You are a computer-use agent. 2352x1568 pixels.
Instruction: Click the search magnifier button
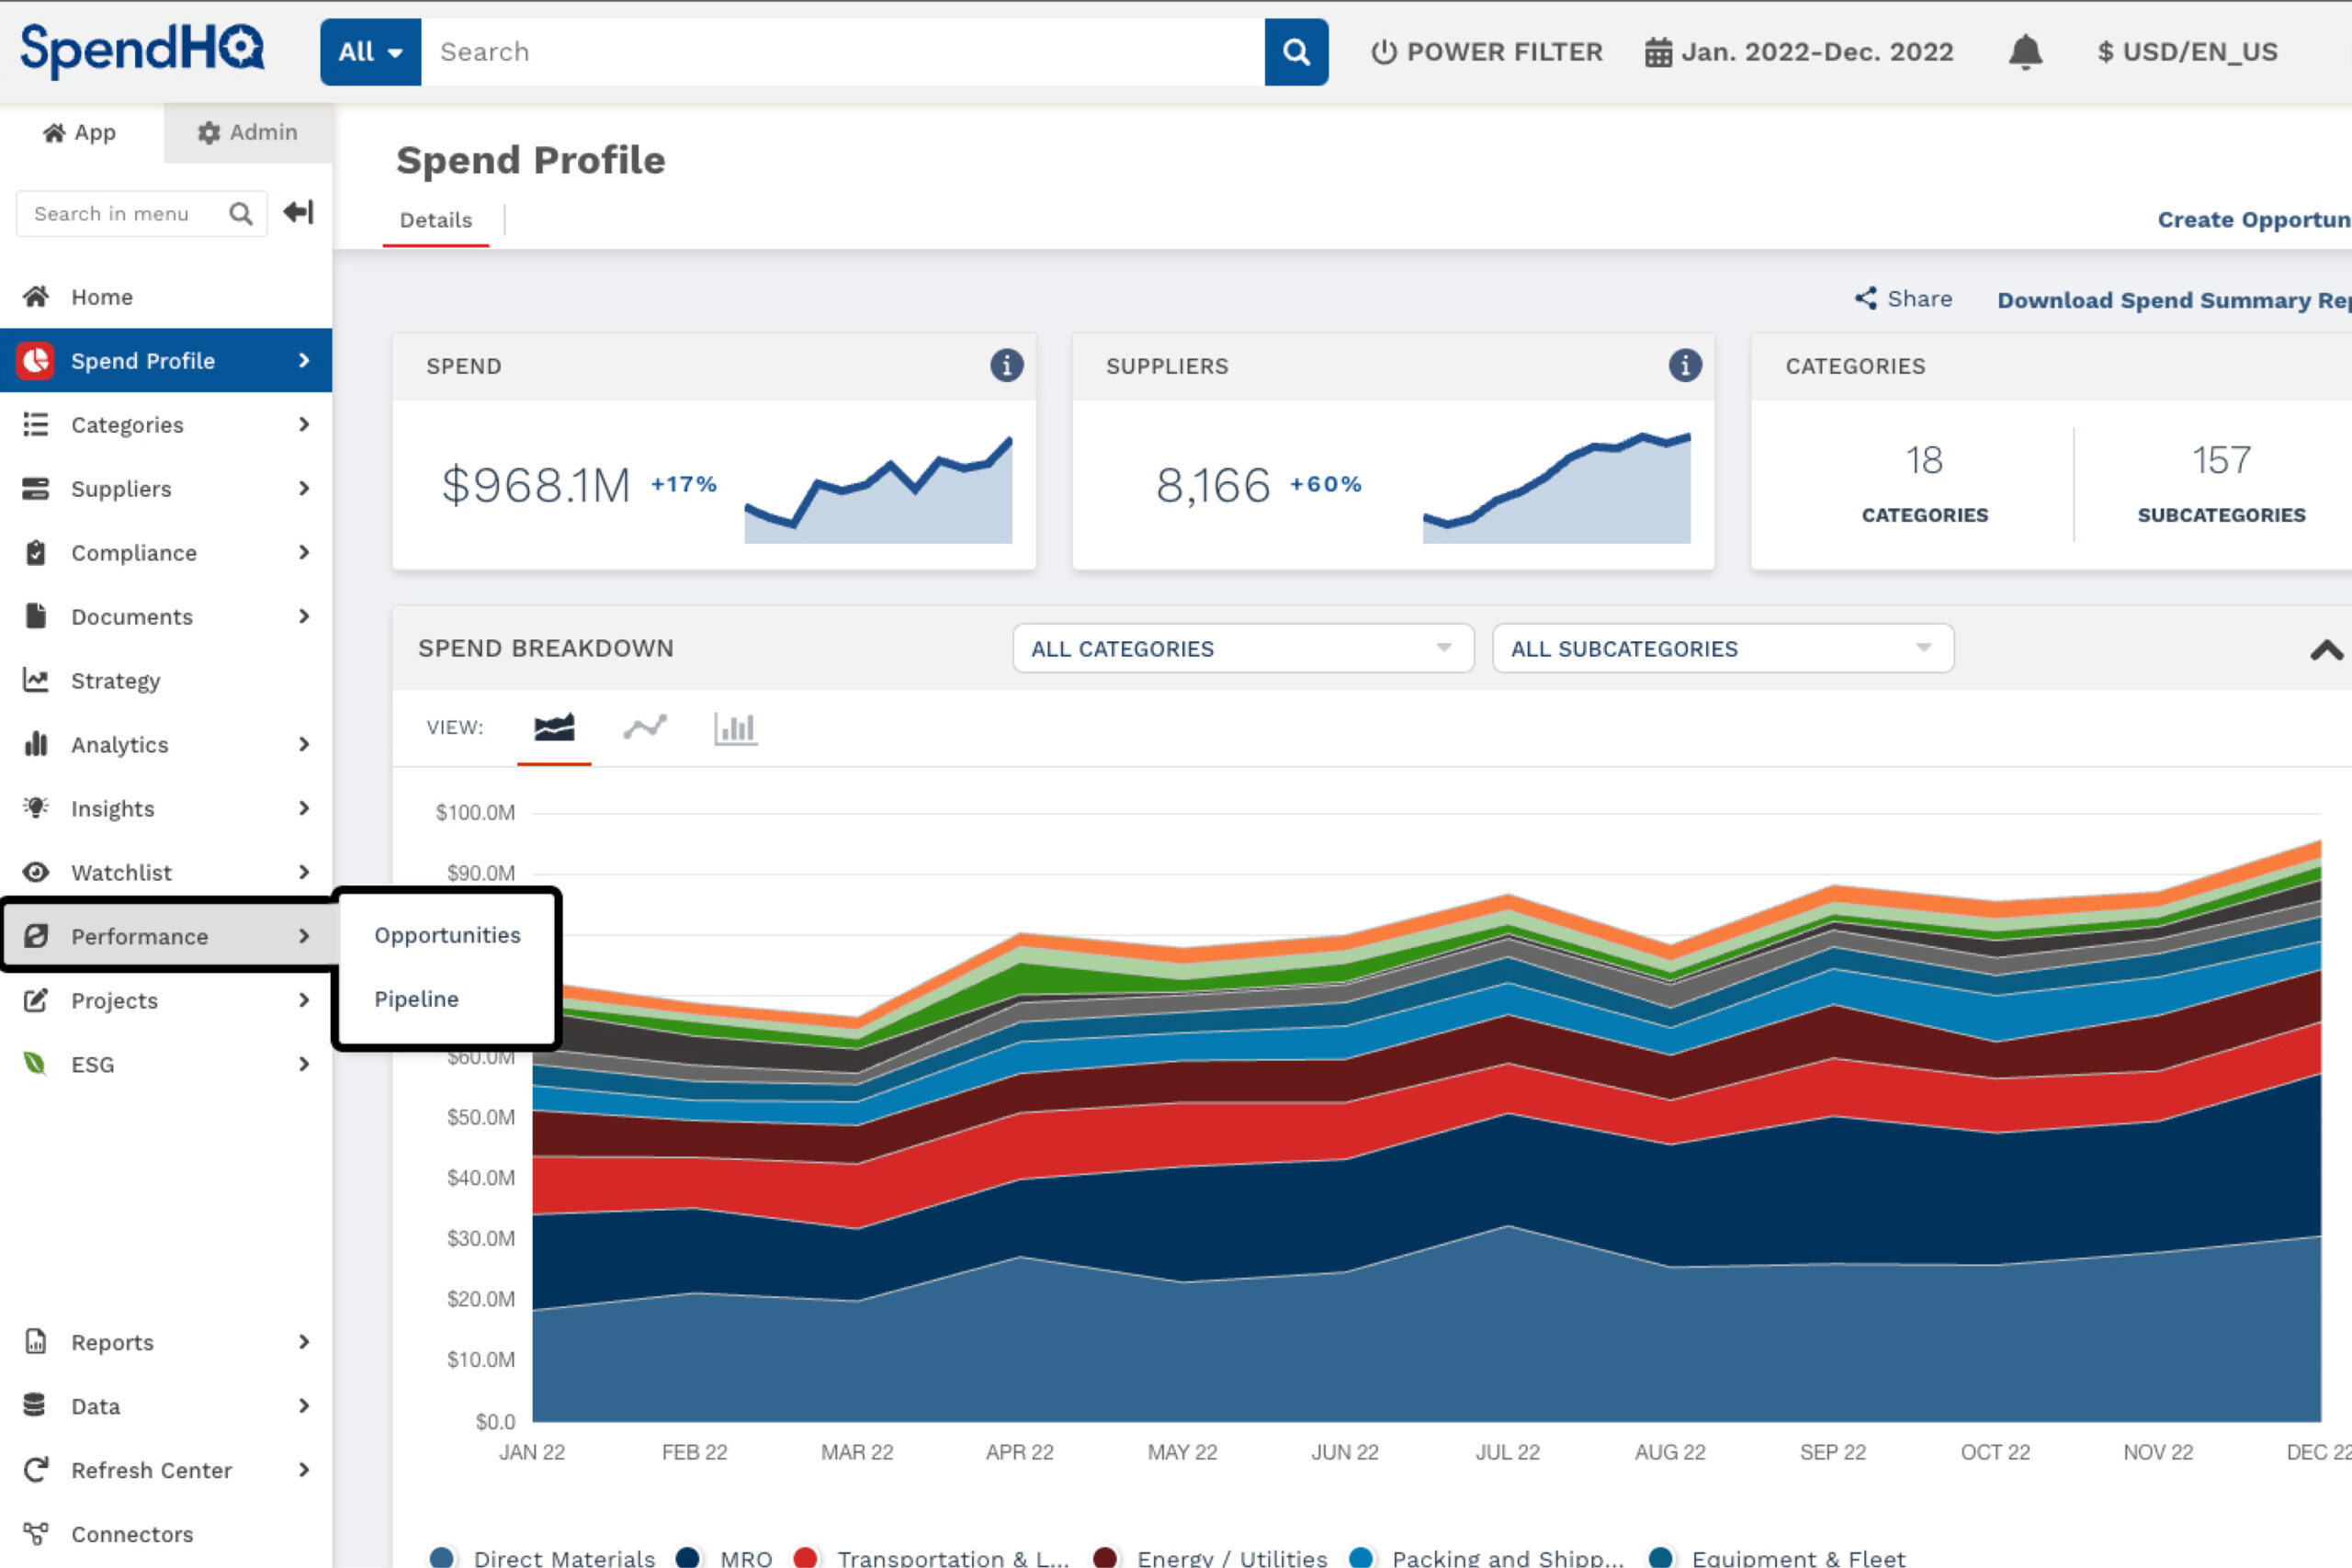click(1295, 52)
